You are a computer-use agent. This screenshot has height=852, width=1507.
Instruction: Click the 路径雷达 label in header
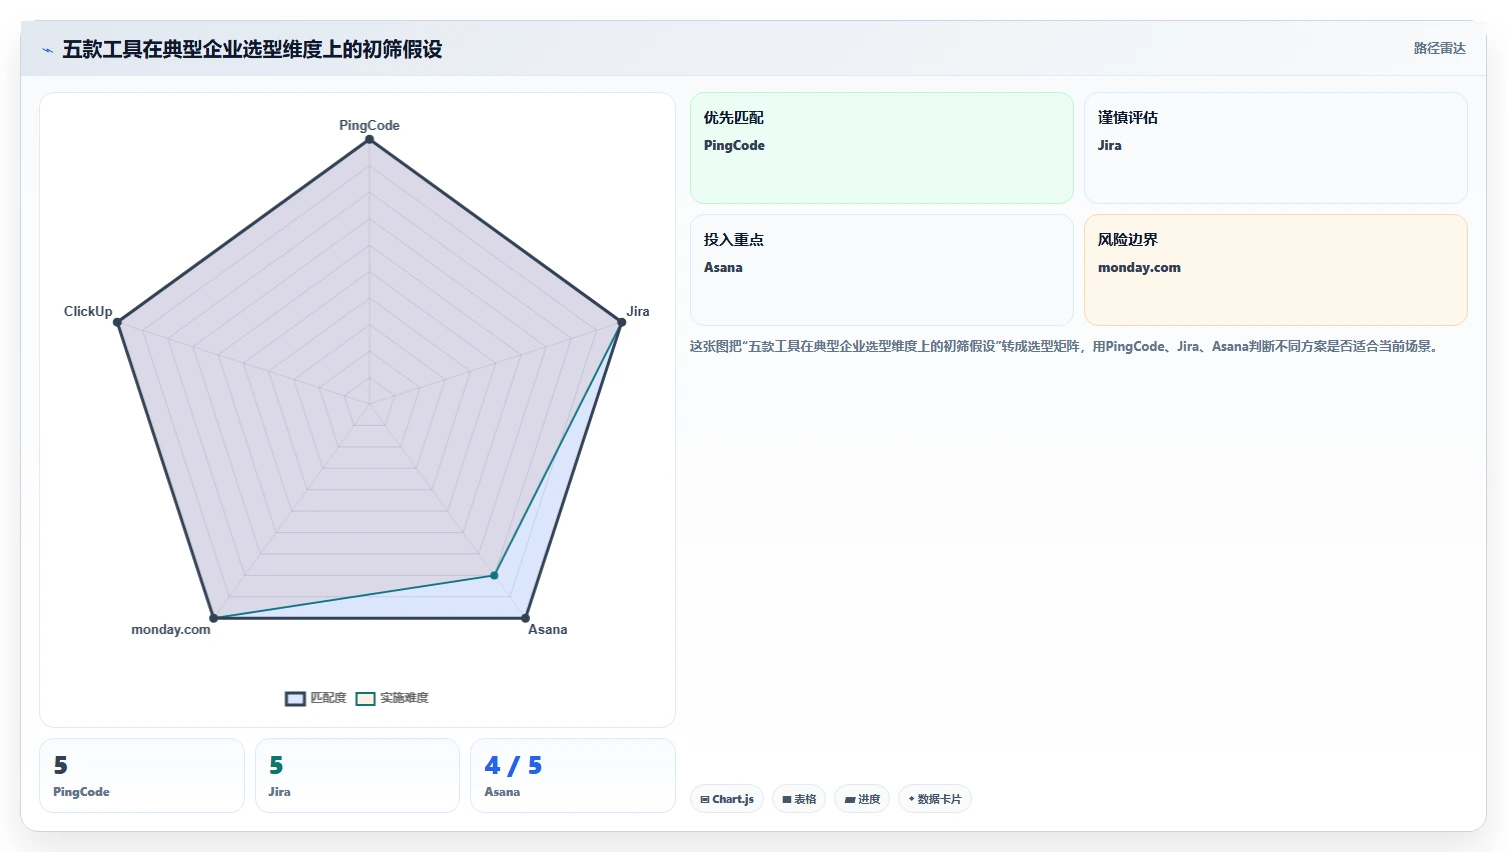click(x=1439, y=48)
